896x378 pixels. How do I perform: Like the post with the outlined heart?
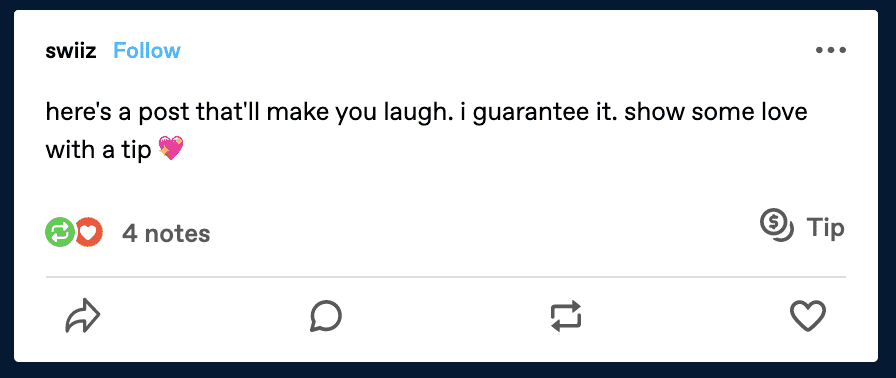pyautogui.click(x=807, y=316)
